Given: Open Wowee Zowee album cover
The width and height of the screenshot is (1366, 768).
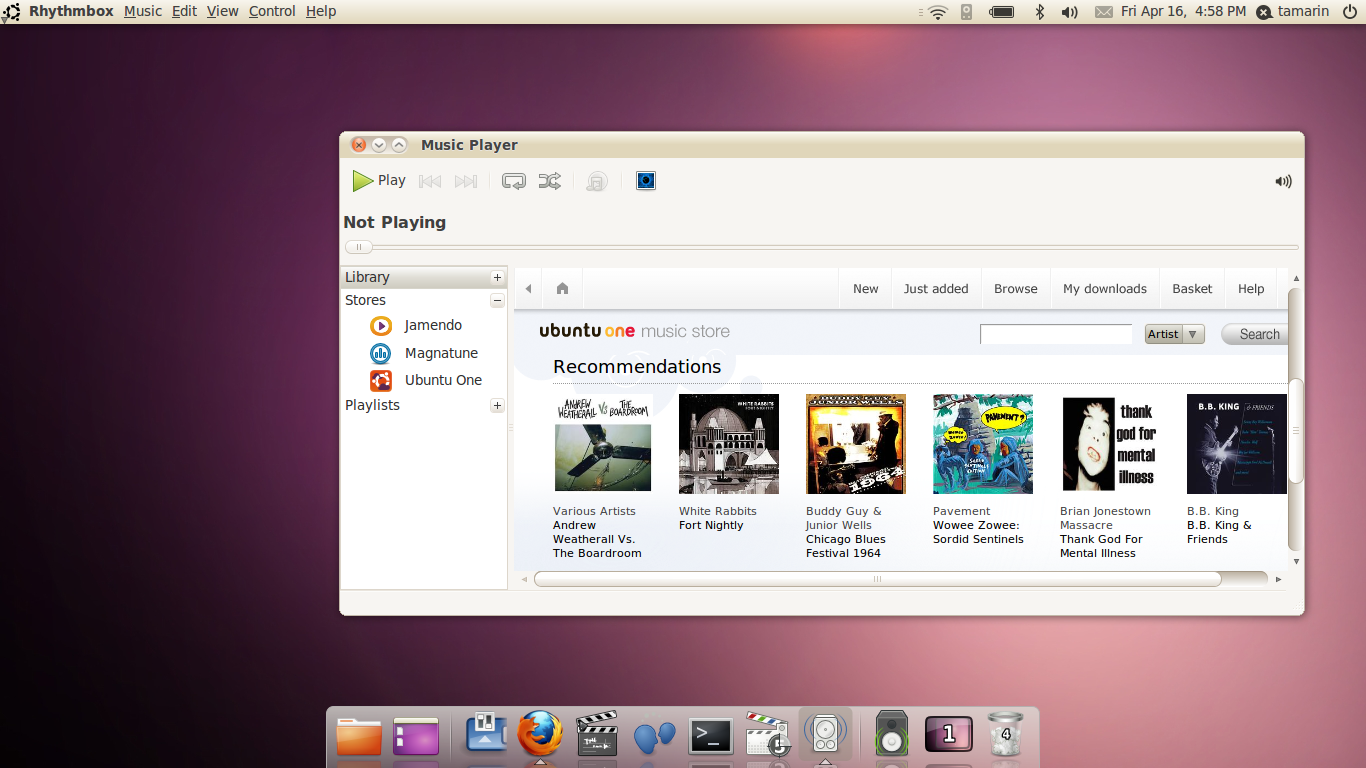Looking at the screenshot, I should (x=983, y=444).
